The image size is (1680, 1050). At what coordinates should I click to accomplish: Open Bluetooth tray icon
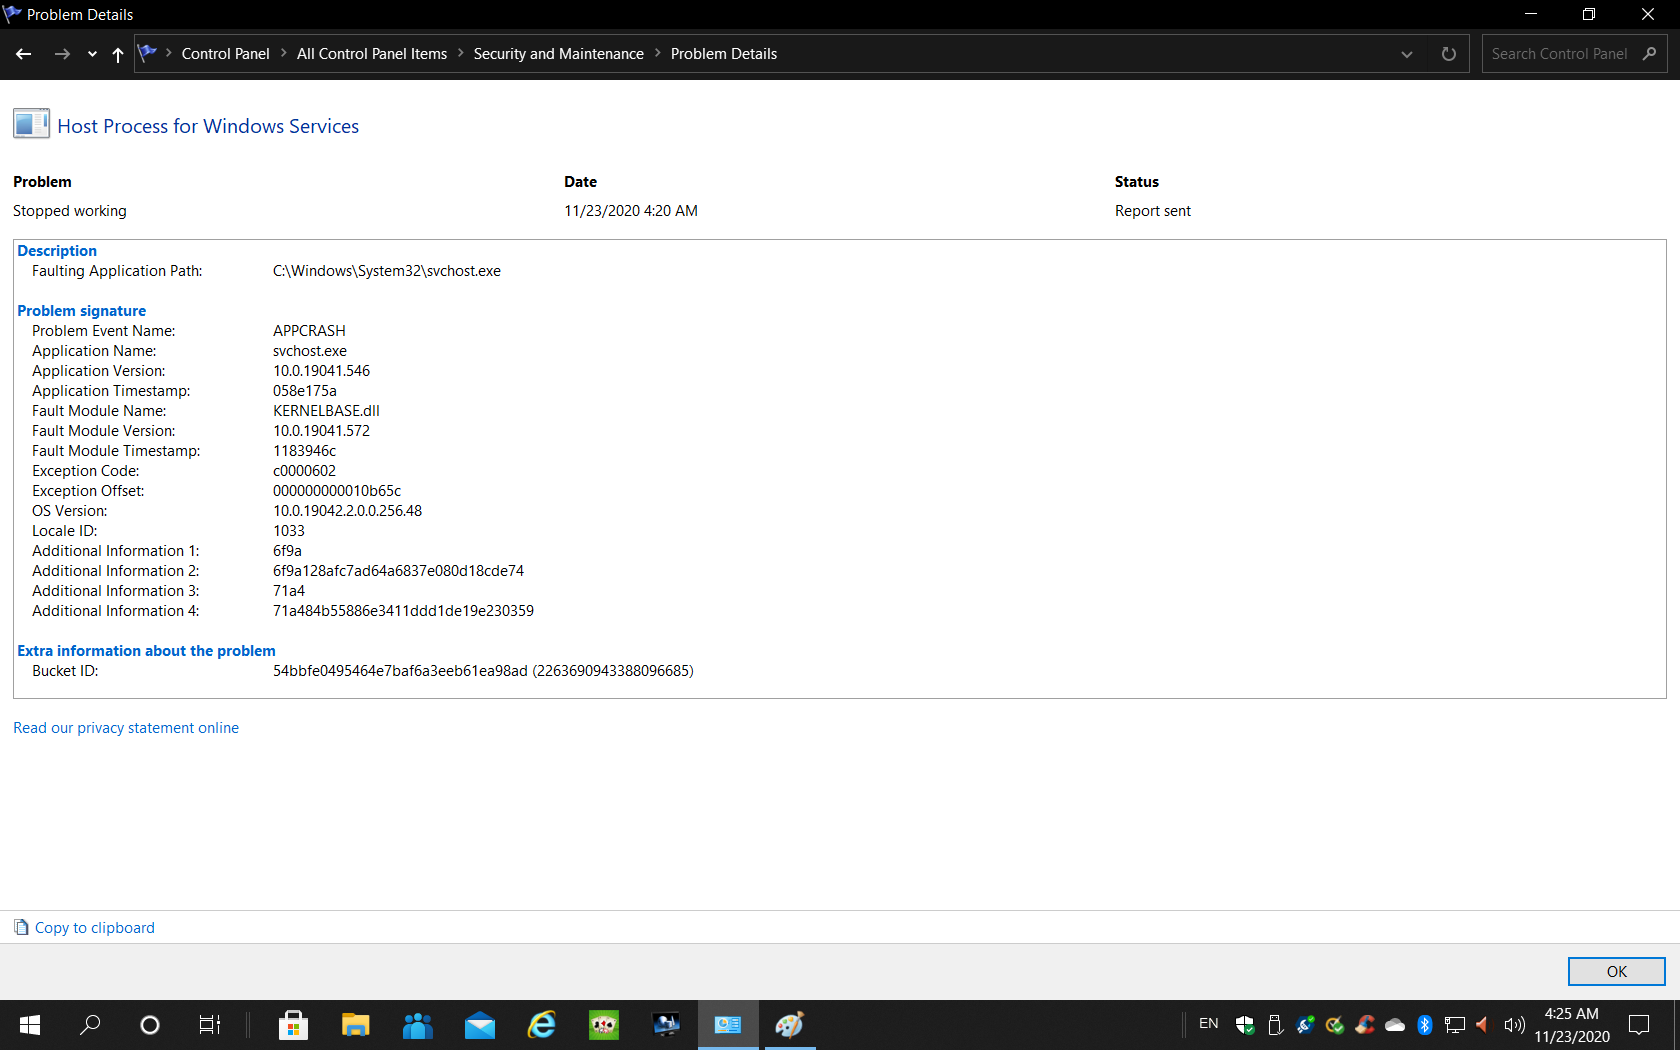pyautogui.click(x=1425, y=1025)
